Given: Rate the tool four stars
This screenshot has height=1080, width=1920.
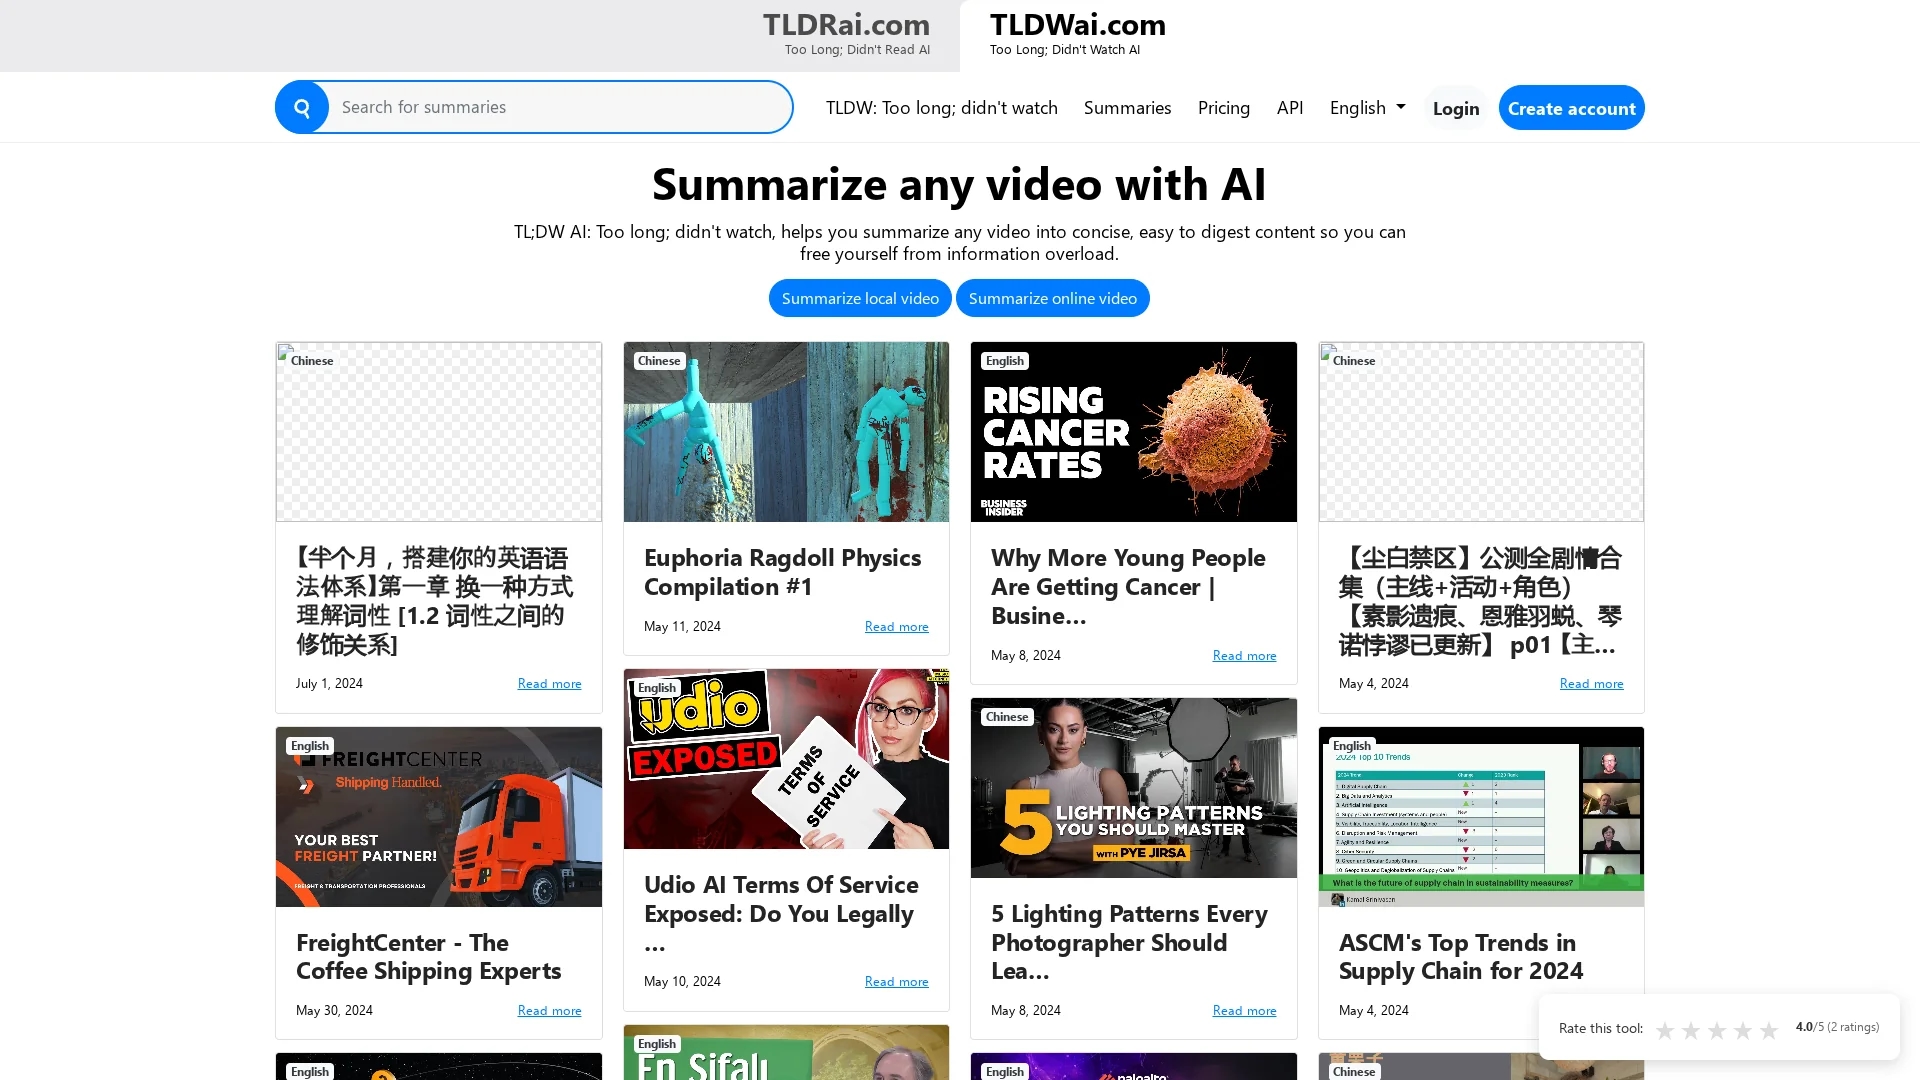Looking at the screenshot, I should click(1743, 1030).
